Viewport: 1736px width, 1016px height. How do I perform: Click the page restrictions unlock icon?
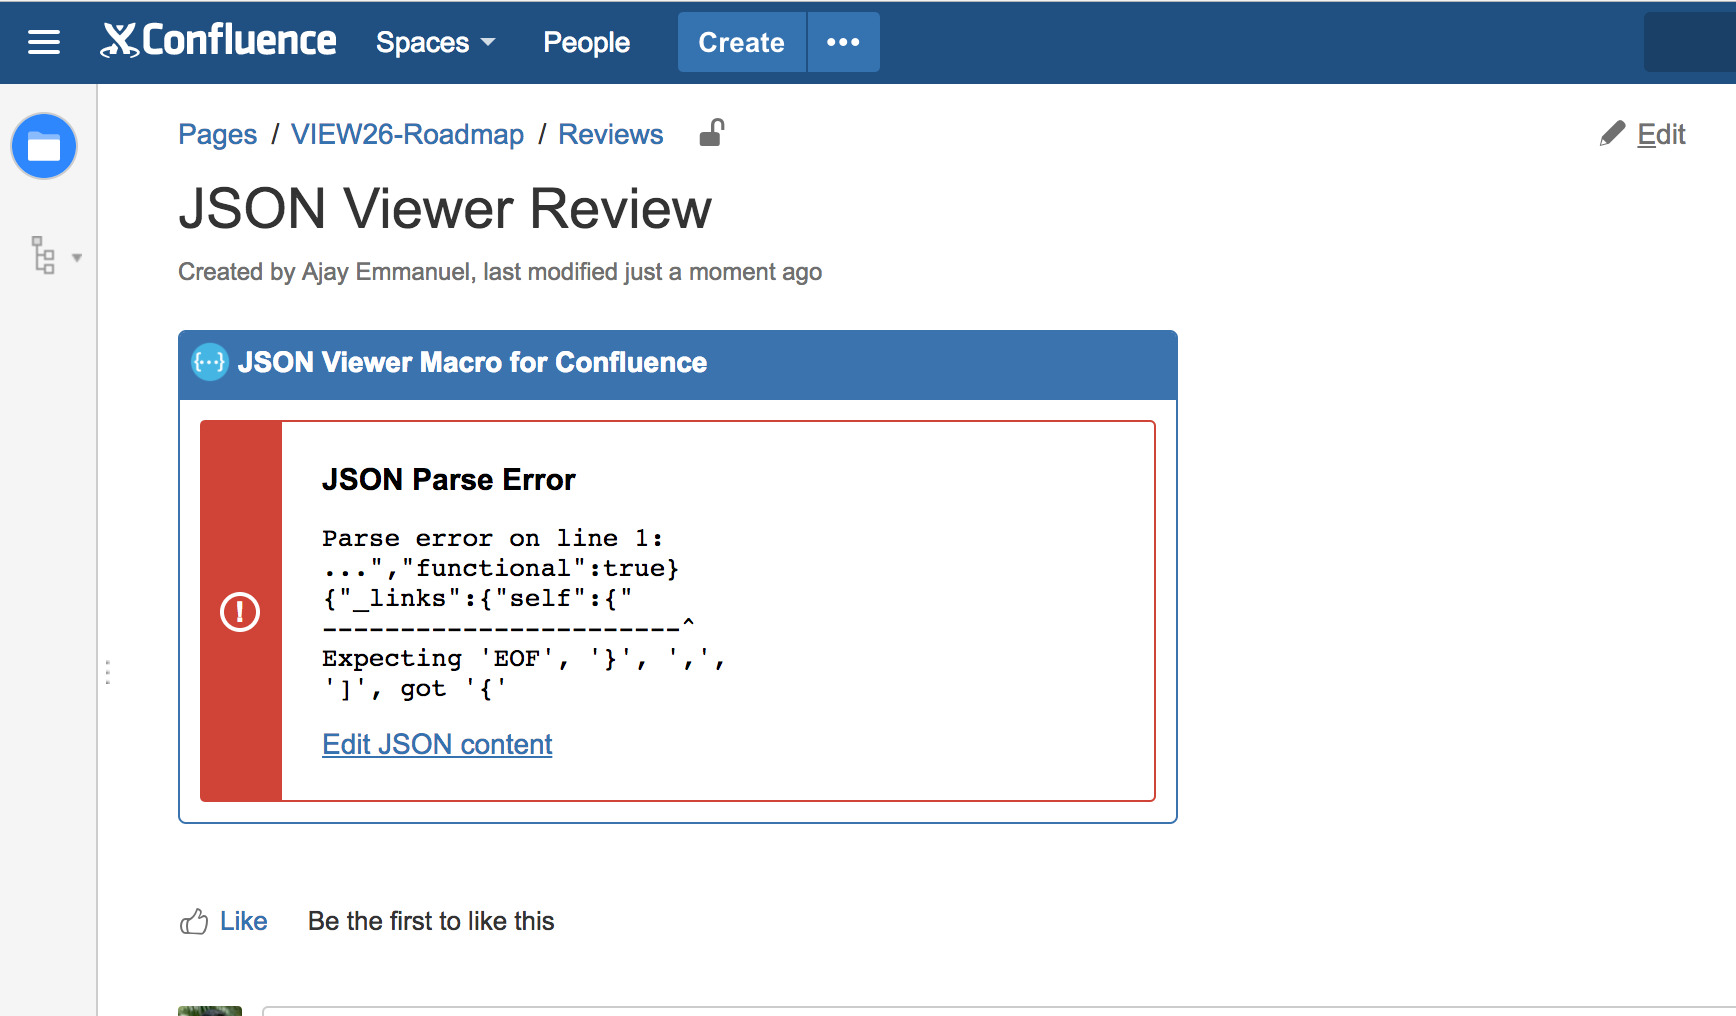(x=711, y=133)
